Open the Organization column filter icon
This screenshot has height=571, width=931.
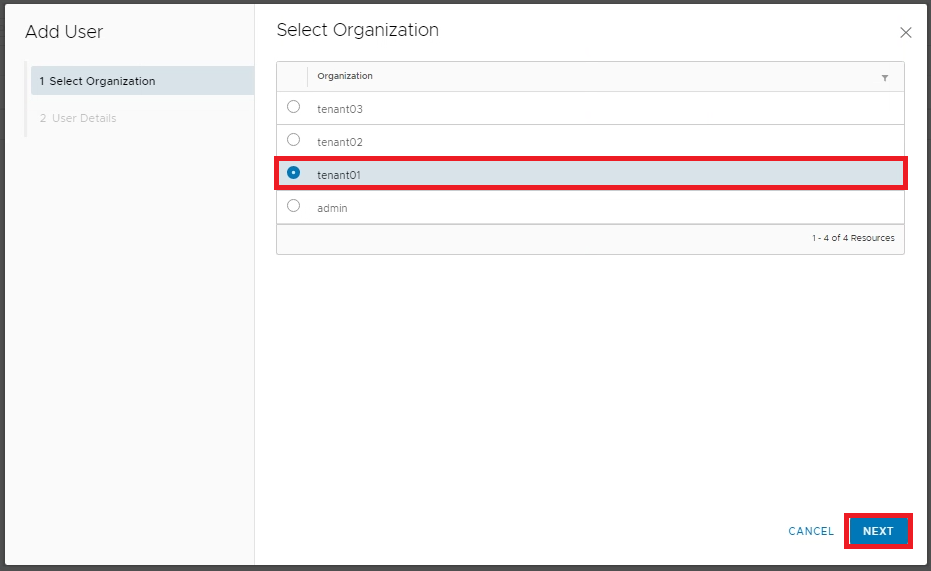(885, 78)
